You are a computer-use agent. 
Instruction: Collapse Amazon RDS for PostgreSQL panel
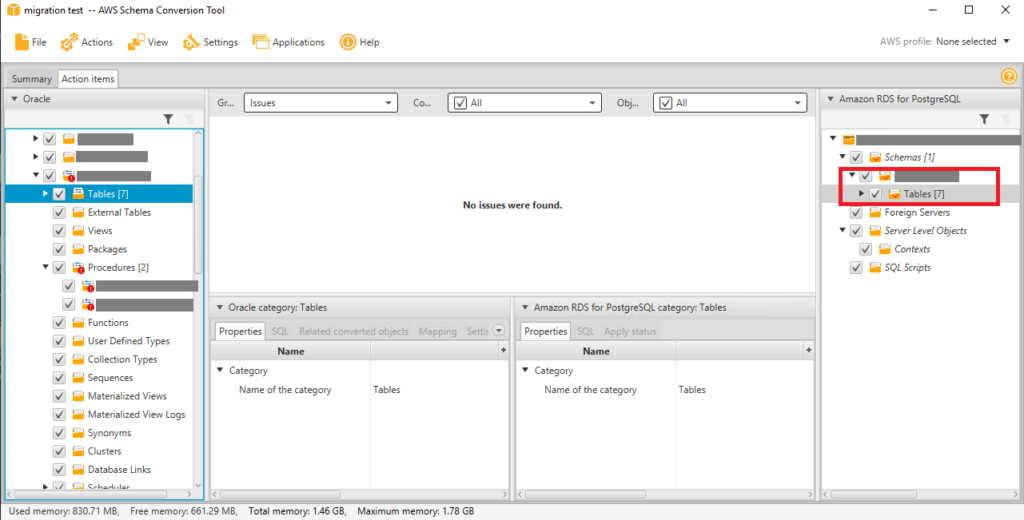[x=831, y=99]
